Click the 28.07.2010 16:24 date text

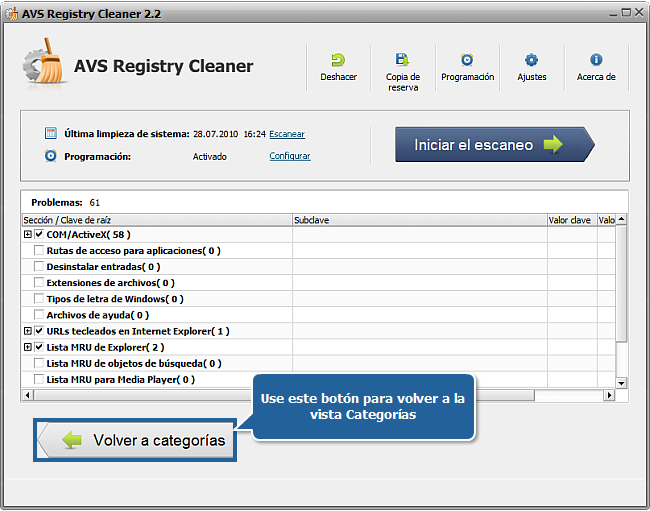pos(229,134)
